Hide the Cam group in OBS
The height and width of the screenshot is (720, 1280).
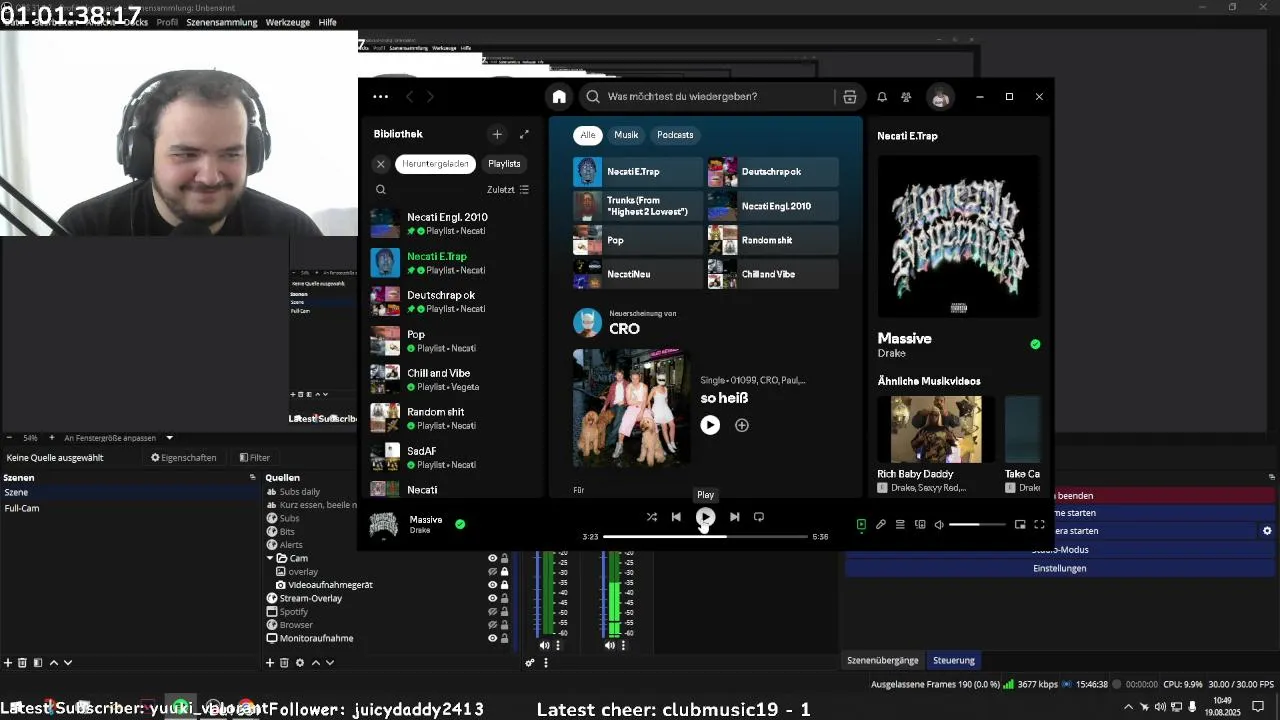coord(492,558)
